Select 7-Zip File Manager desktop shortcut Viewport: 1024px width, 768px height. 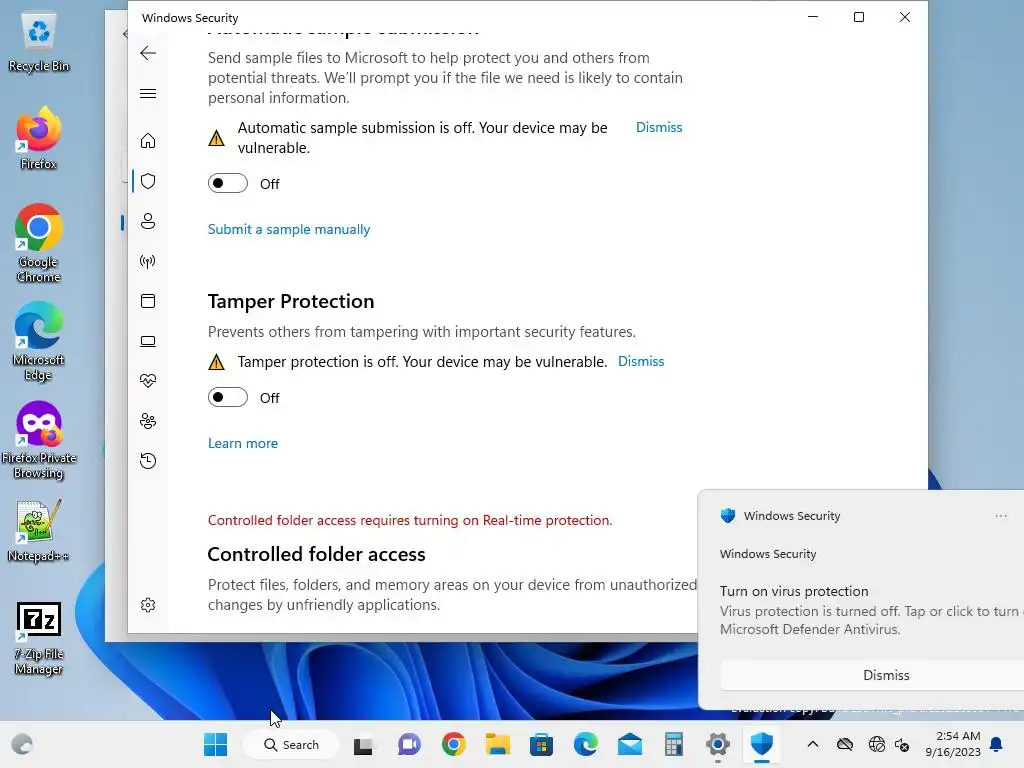tap(39, 638)
